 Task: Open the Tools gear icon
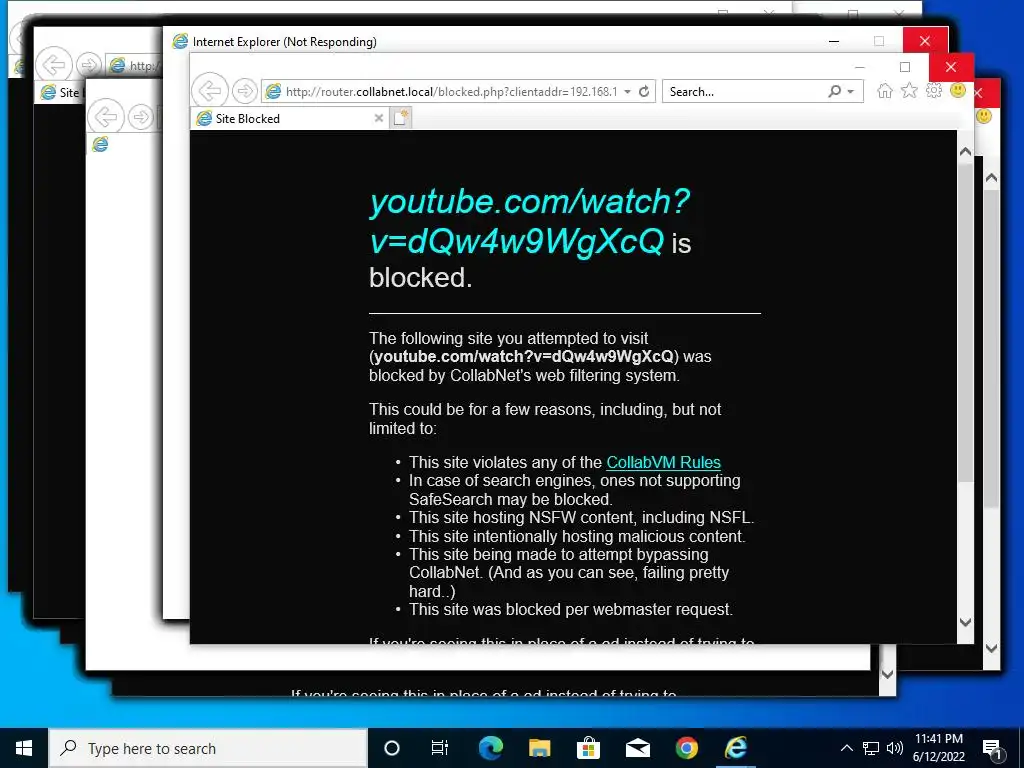934,91
